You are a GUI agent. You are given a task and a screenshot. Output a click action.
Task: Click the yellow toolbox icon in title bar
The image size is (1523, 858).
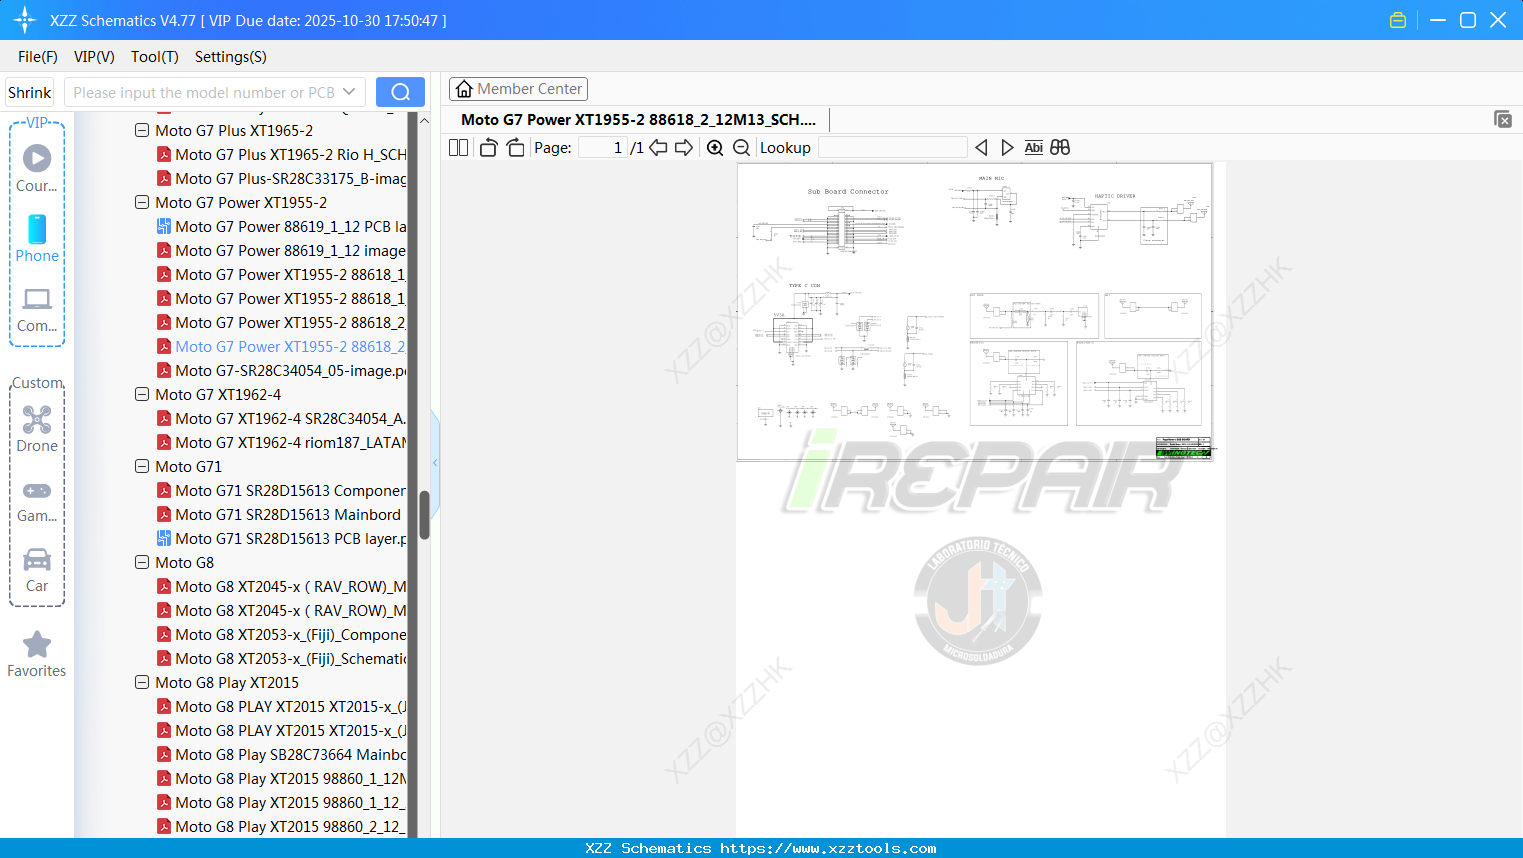click(x=1398, y=20)
